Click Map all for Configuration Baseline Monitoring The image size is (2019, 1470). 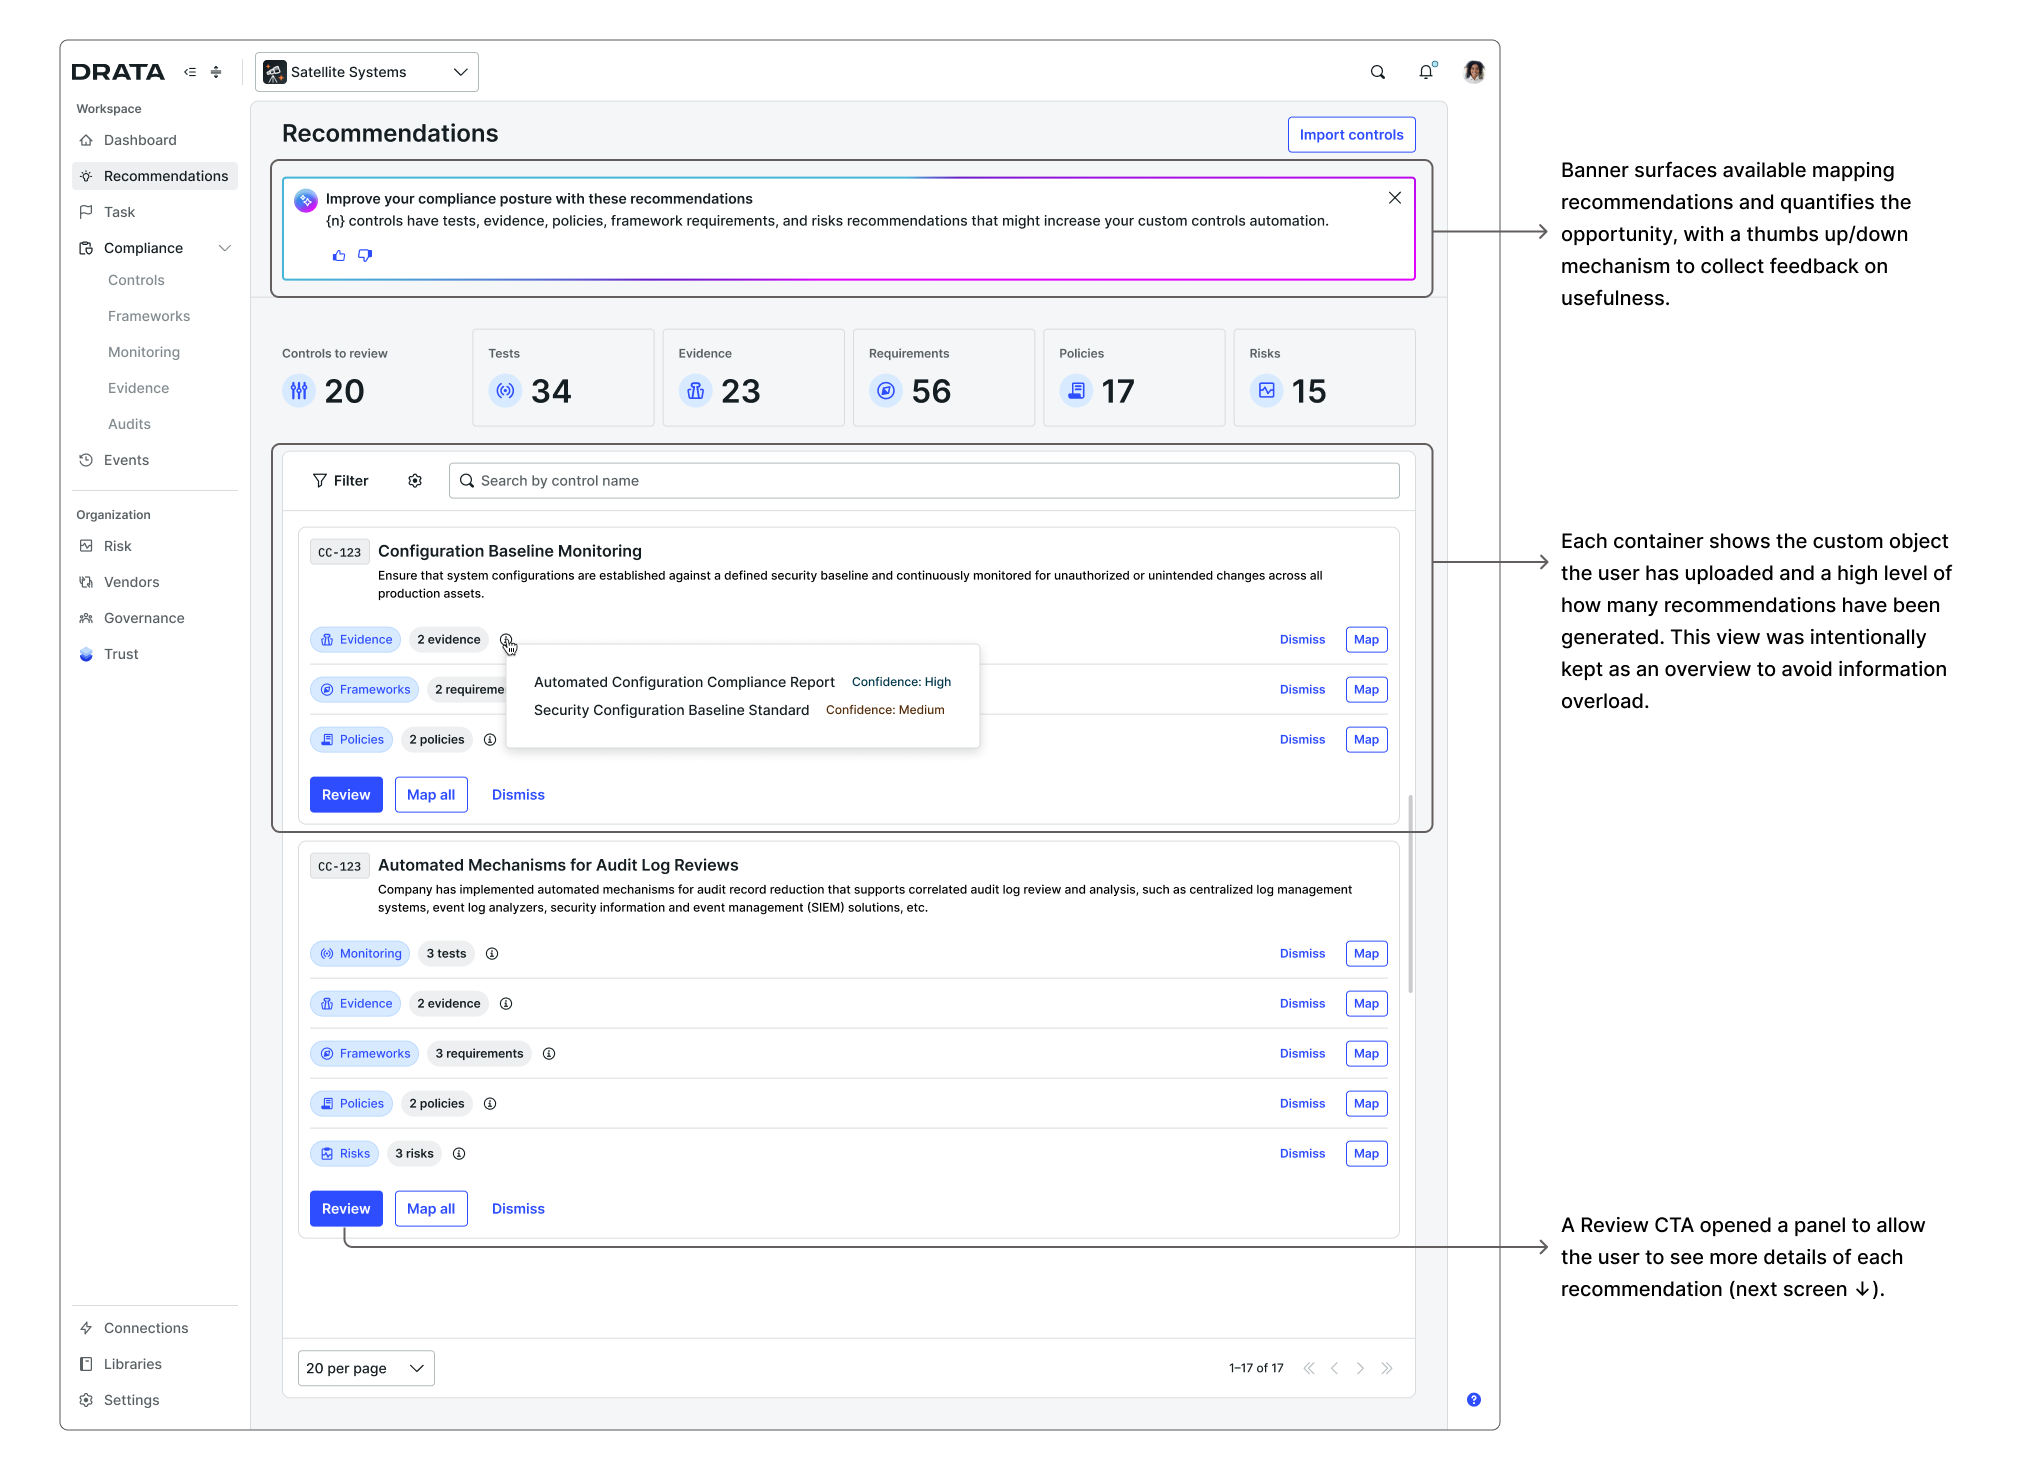coord(431,795)
